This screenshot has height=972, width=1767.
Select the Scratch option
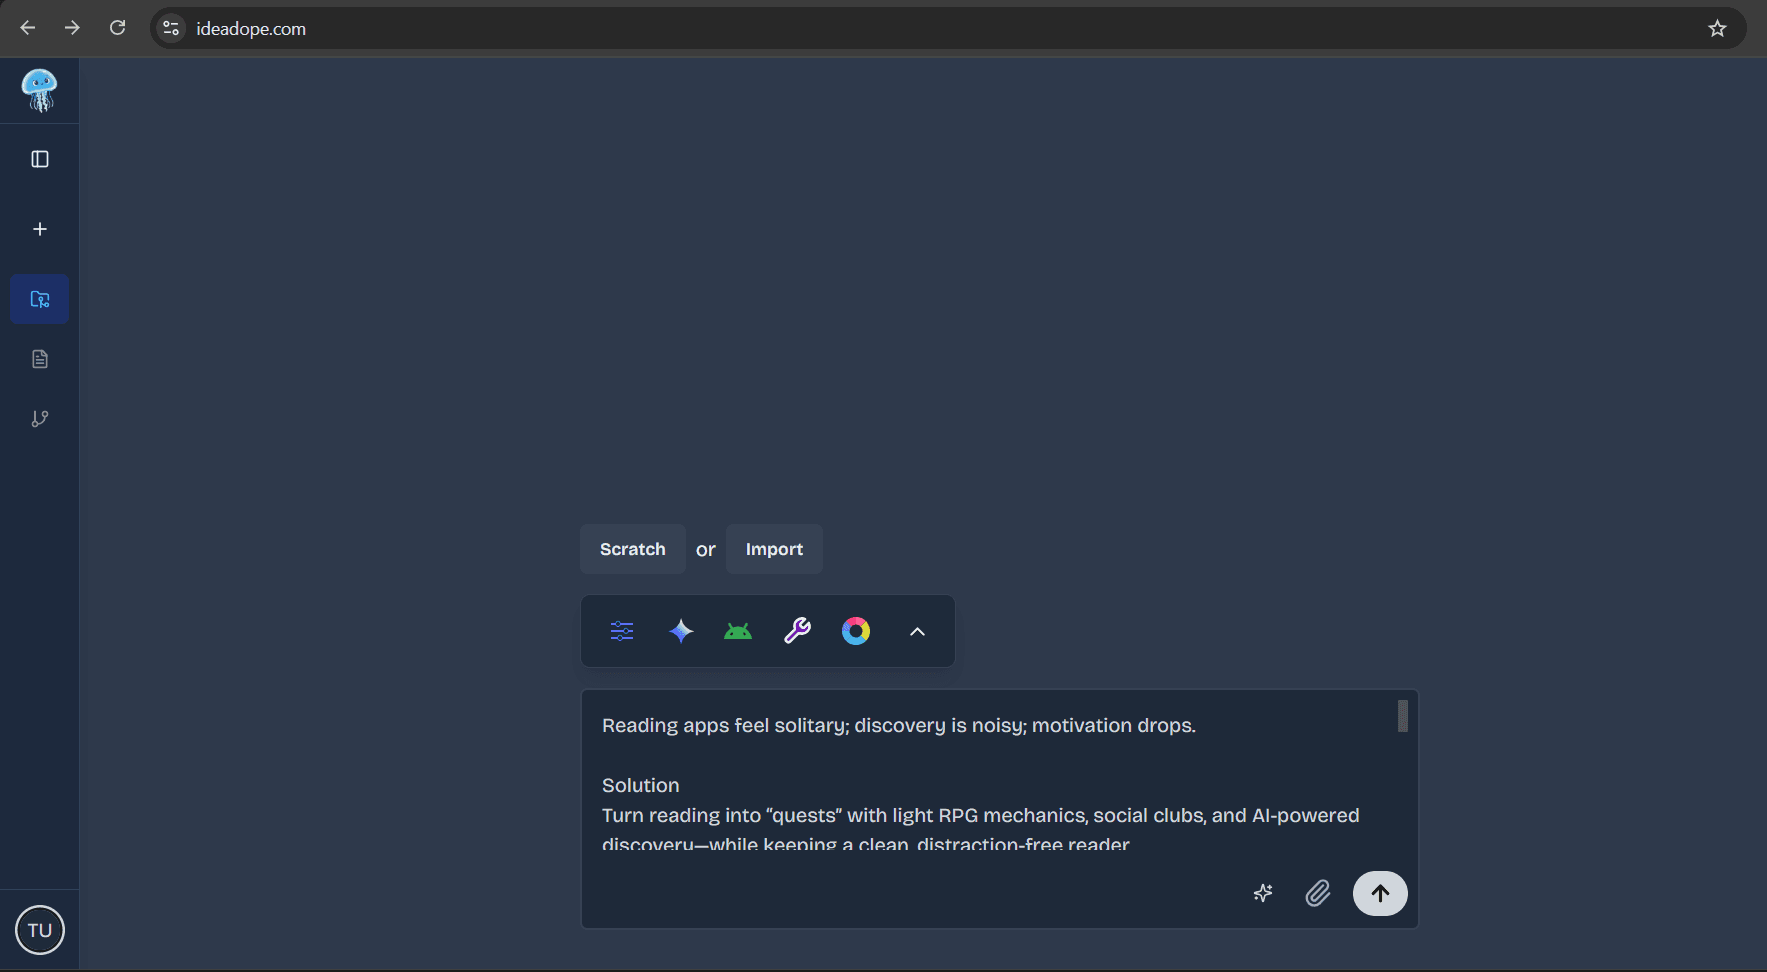pyautogui.click(x=632, y=548)
